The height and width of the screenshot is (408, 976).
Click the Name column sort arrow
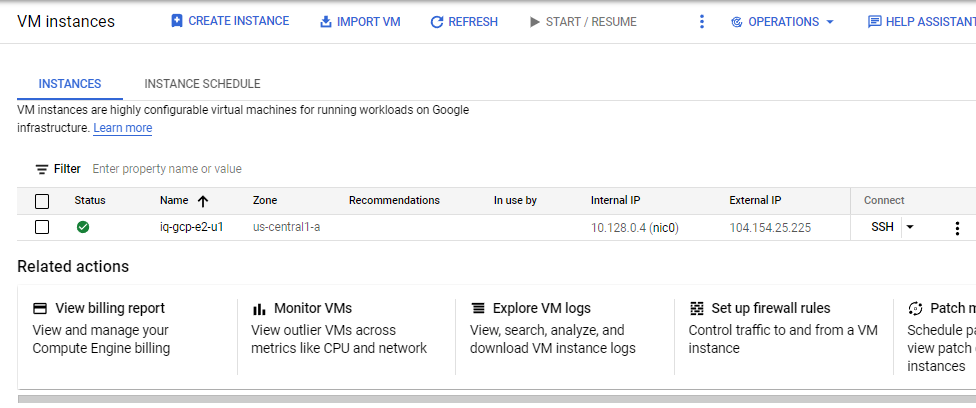pos(202,201)
